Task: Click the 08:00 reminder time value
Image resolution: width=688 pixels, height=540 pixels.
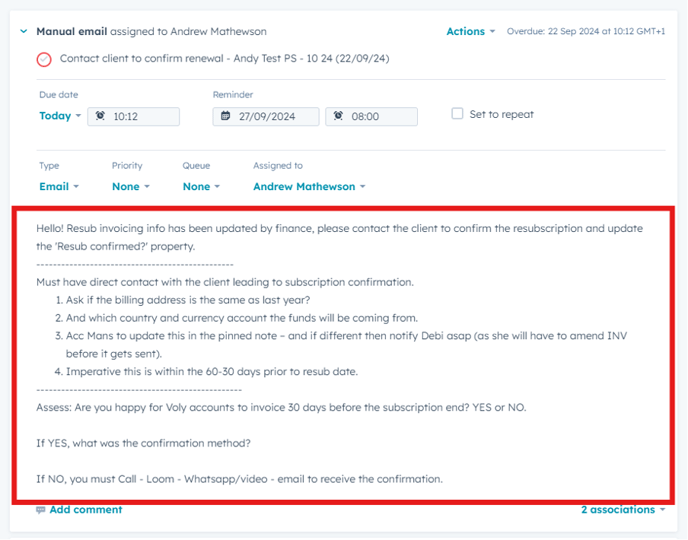Action: coord(366,116)
